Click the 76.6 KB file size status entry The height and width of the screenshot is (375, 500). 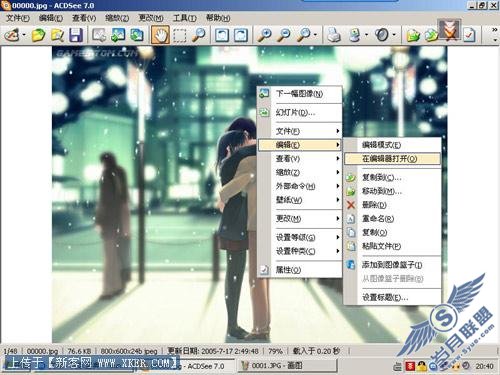79,351
